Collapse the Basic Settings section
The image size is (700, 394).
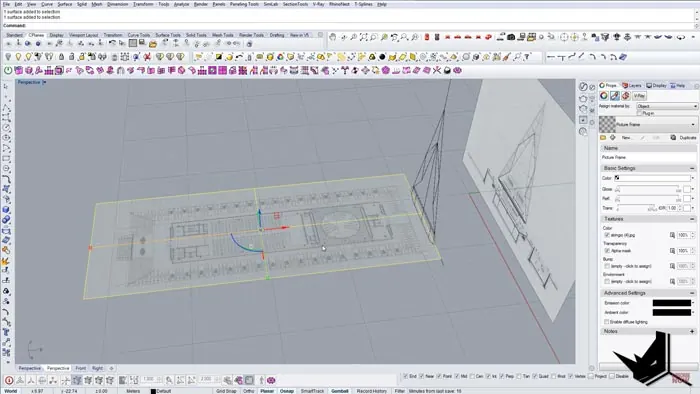pyautogui.click(x=692, y=168)
